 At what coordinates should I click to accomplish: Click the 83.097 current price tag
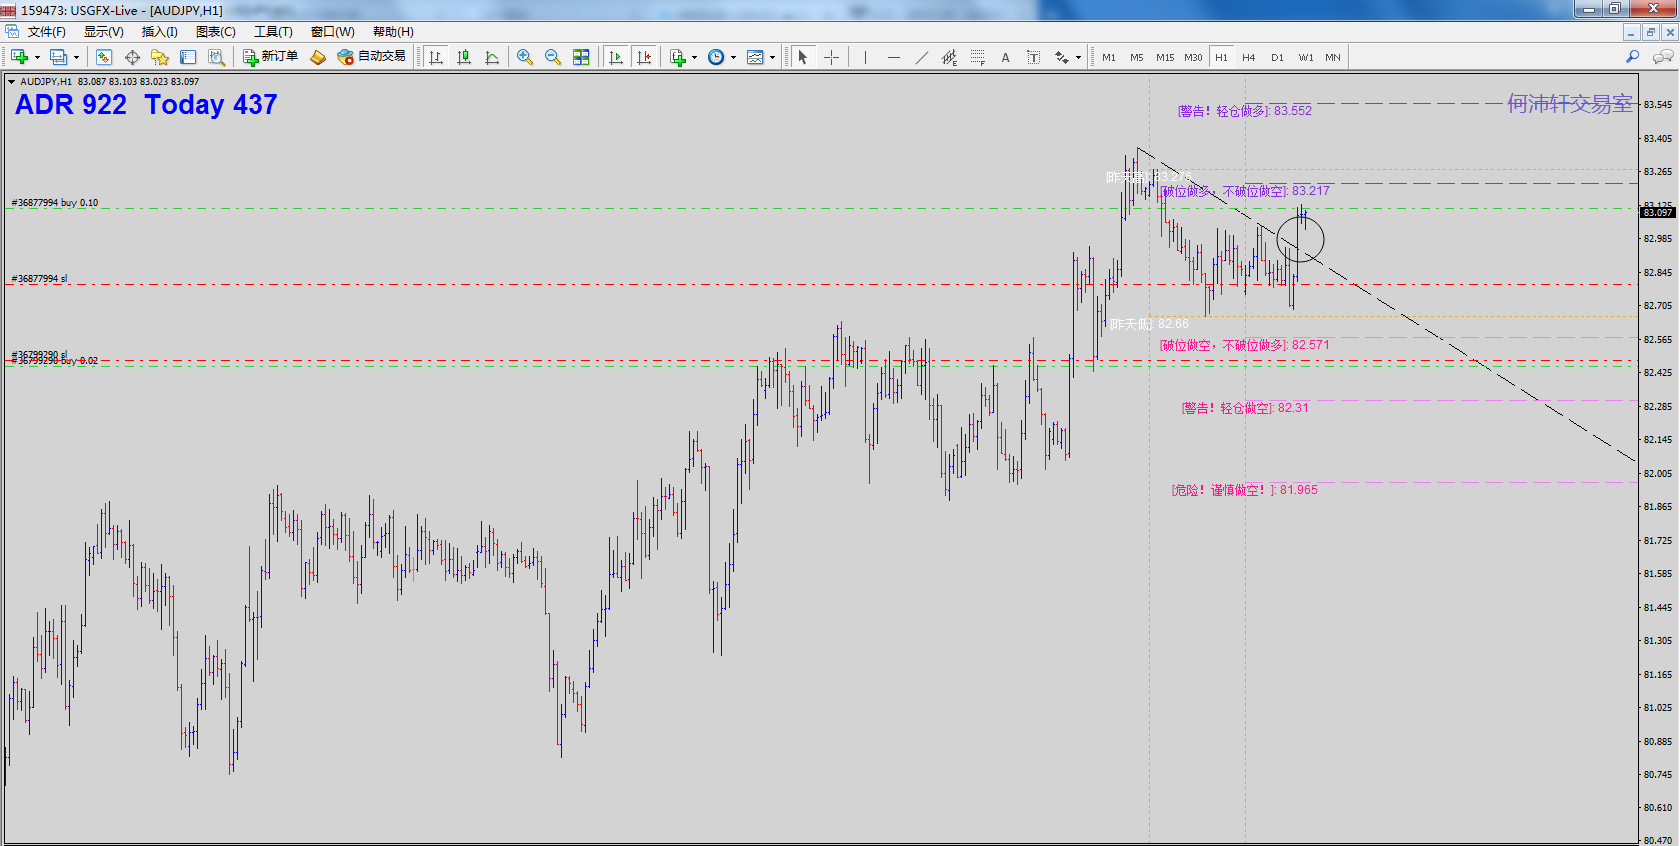(1658, 212)
